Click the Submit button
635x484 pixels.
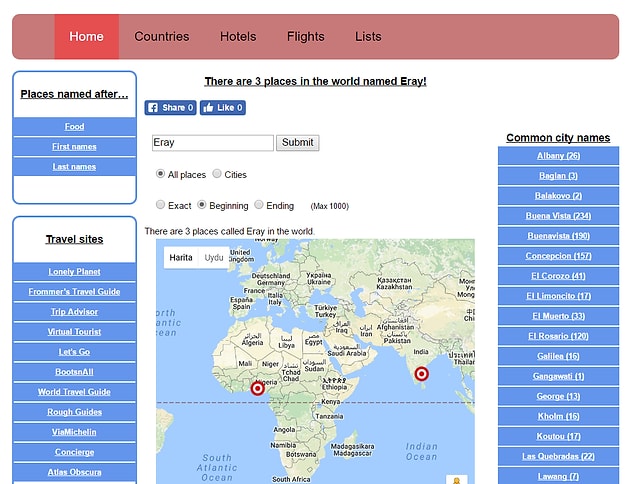298,143
